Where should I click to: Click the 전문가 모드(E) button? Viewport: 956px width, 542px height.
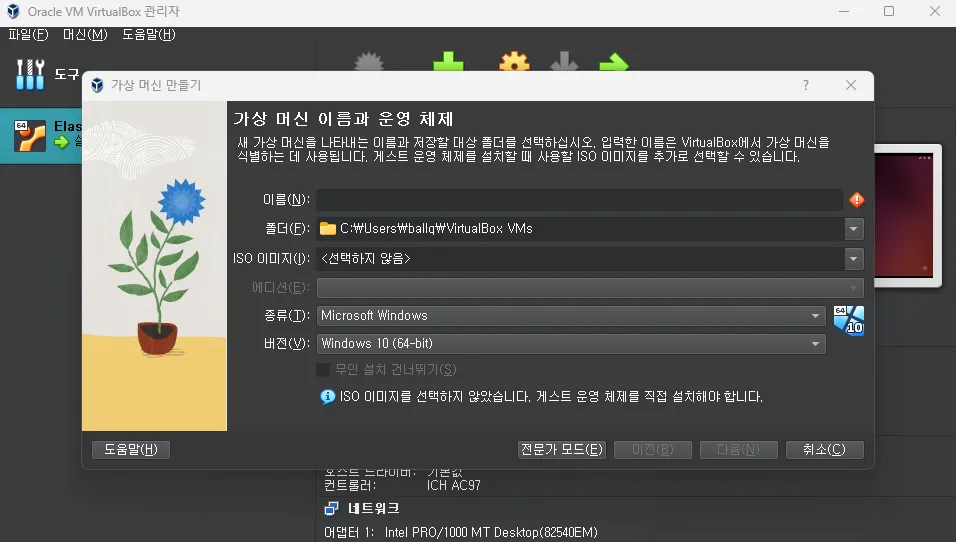[x=562, y=449]
